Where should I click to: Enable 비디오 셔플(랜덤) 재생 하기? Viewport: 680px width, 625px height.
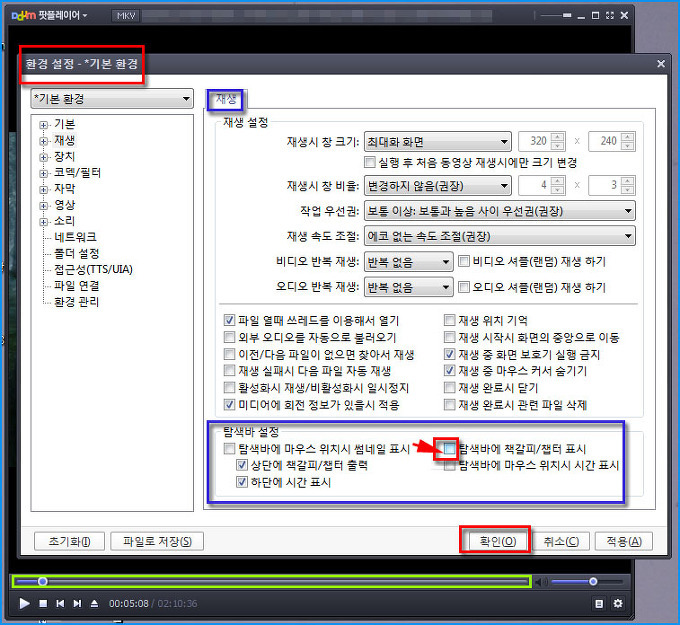point(464,261)
